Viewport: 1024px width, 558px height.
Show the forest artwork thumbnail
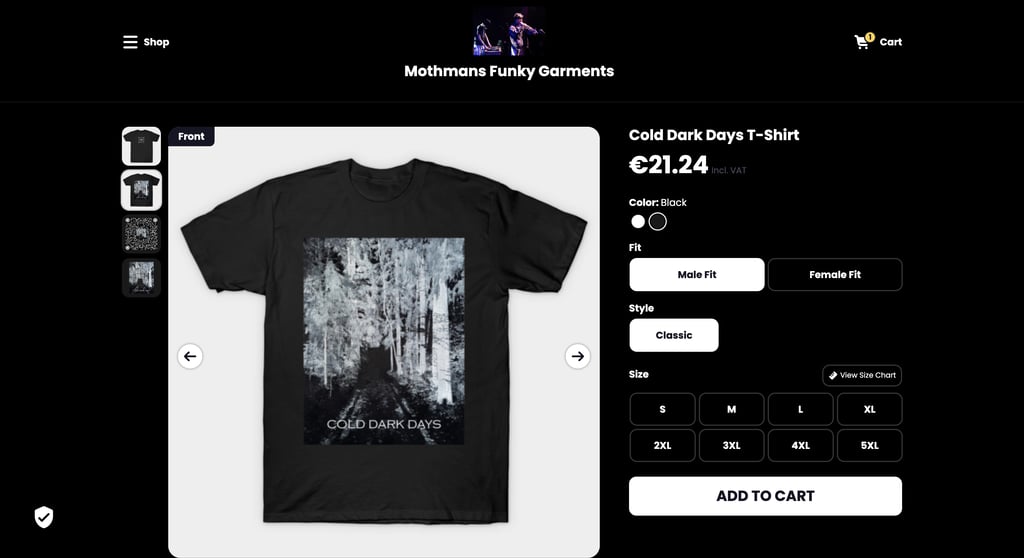coord(141,278)
